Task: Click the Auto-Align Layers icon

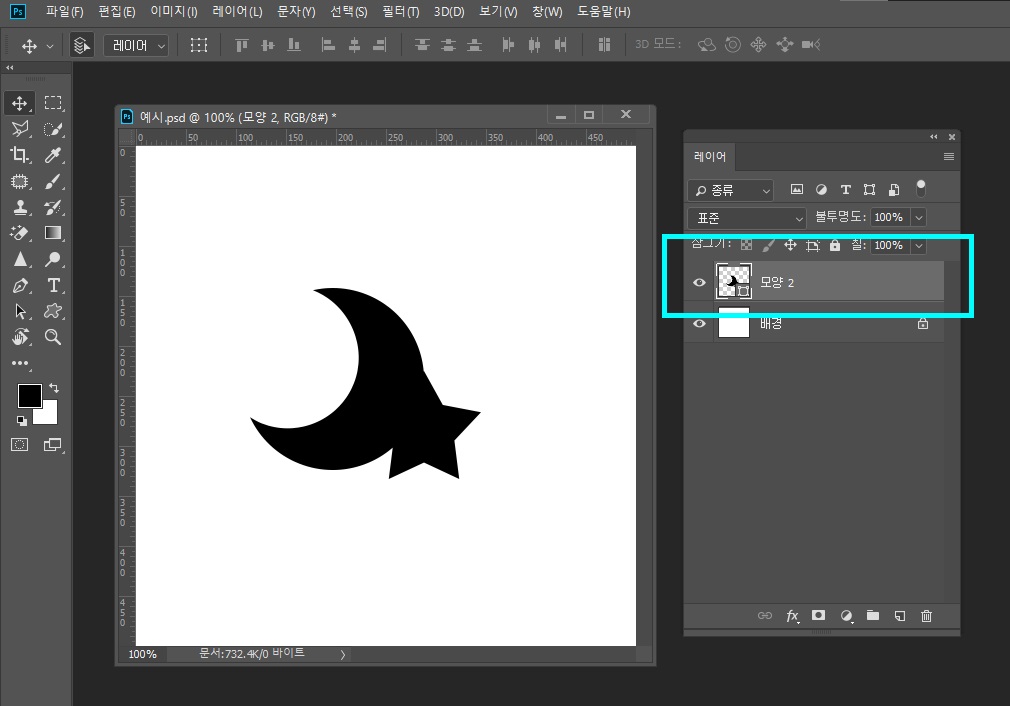Action: pos(604,44)
